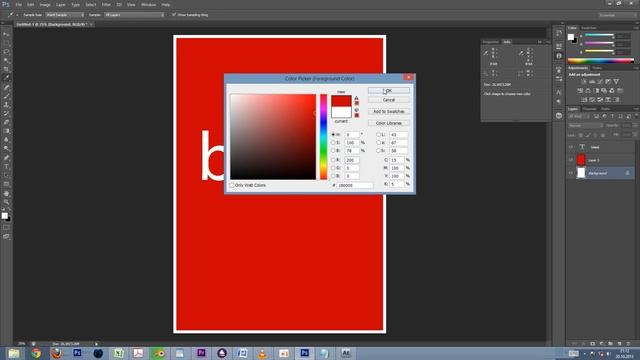Click the lock icon on Background layer
640x360 pixels.
pos(627,173)
